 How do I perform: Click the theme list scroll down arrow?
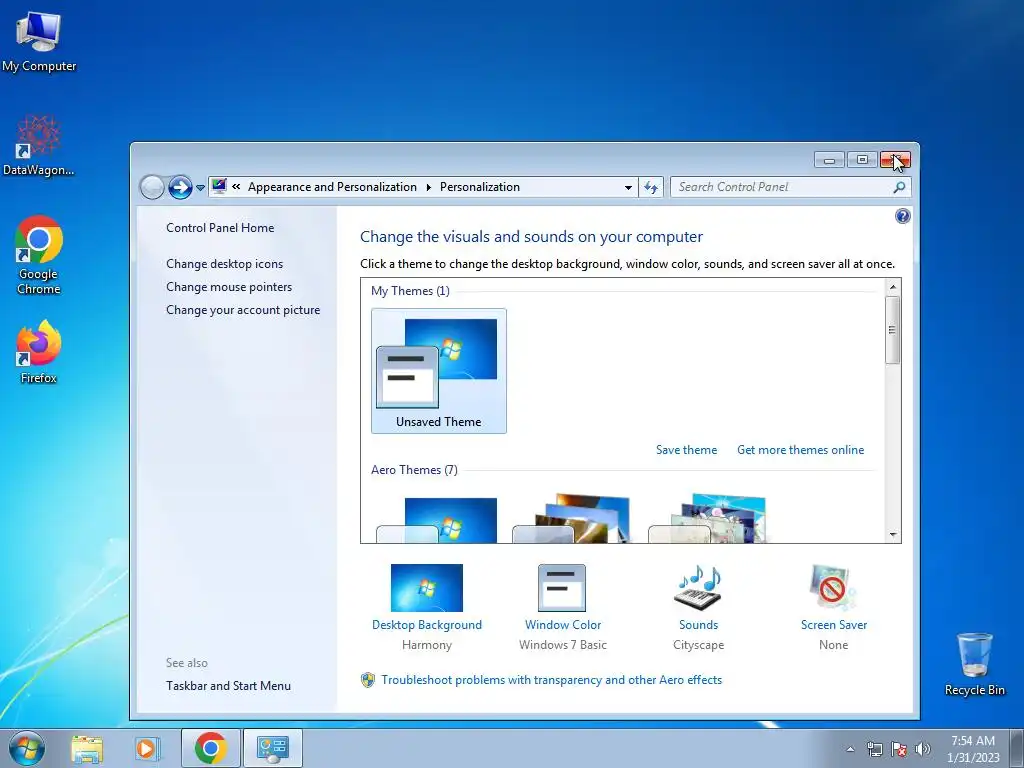[x=893, y=535]
